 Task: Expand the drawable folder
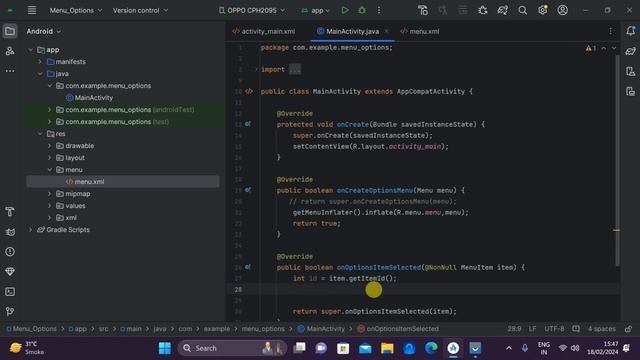[50, 146]
